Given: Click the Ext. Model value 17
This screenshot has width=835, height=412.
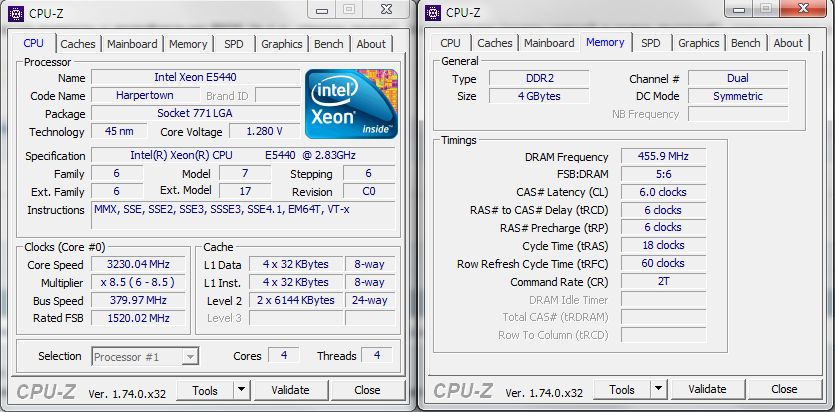Looking at the screenshot, I should click(245, 191).
